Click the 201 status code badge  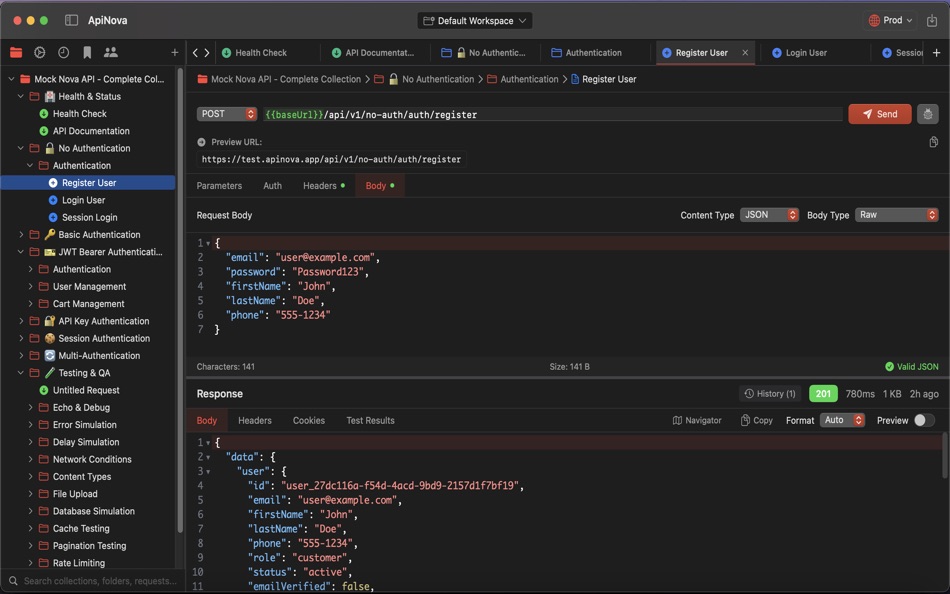coord(823,393)
